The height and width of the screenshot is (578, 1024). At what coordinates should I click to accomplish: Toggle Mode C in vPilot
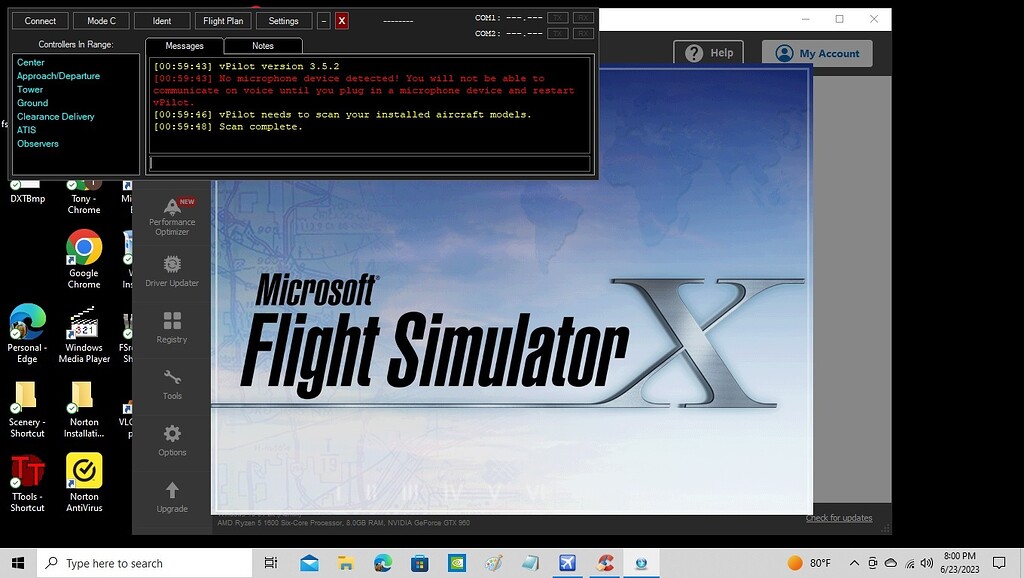point(100,20)
